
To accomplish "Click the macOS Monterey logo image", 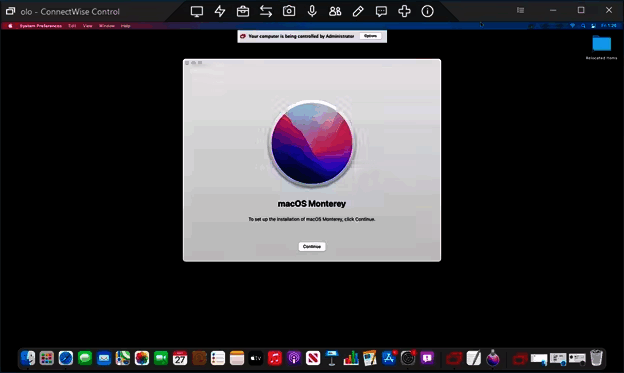I will pos(312,143).
